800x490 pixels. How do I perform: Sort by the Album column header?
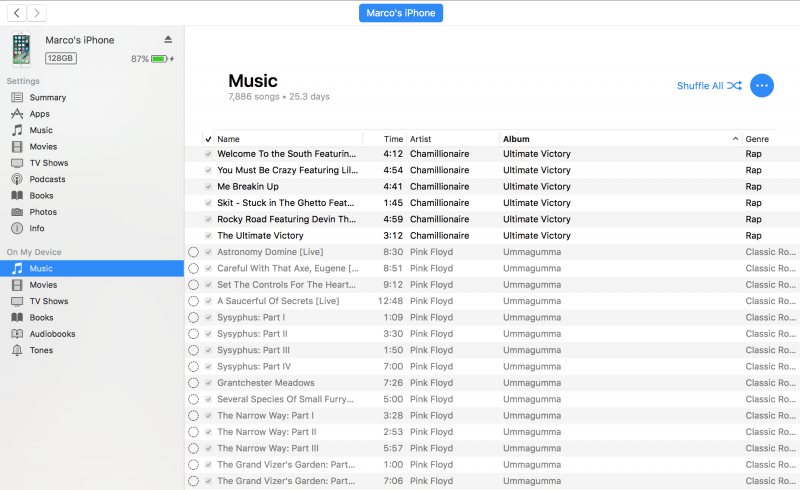click(x=516, y=139)
